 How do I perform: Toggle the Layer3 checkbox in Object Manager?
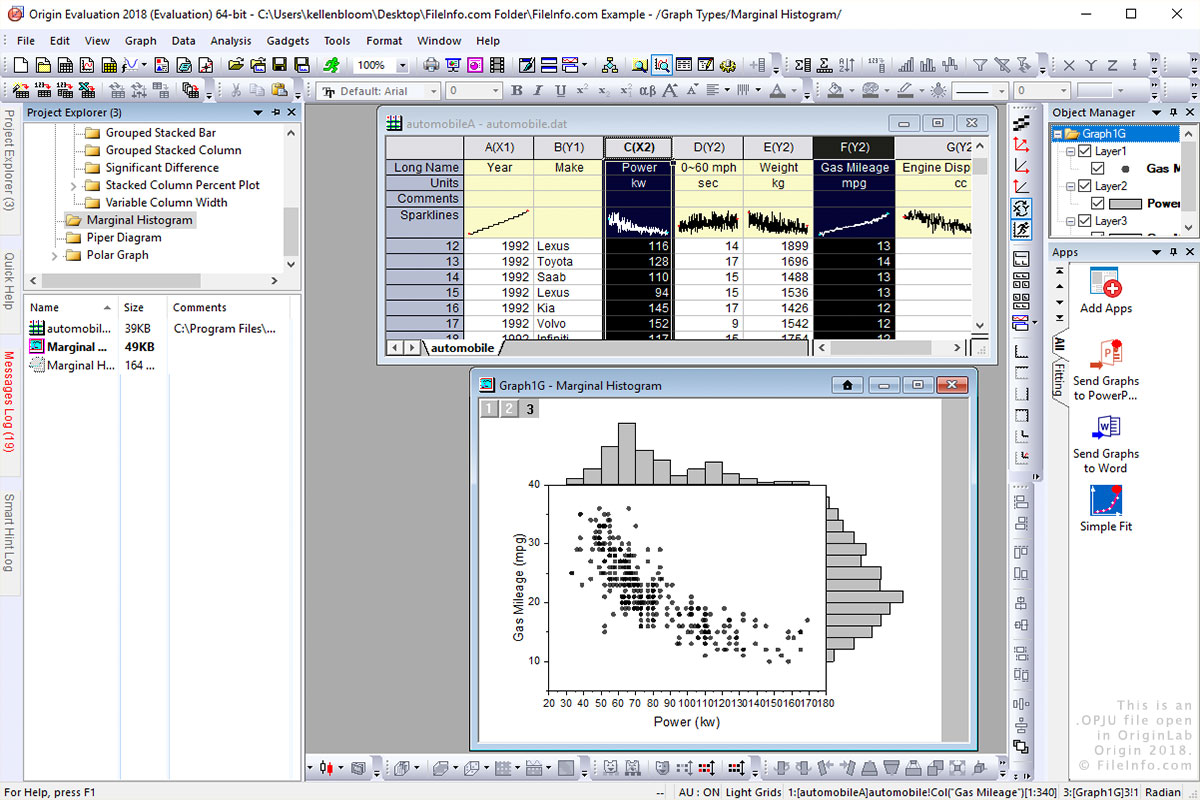1085,221
